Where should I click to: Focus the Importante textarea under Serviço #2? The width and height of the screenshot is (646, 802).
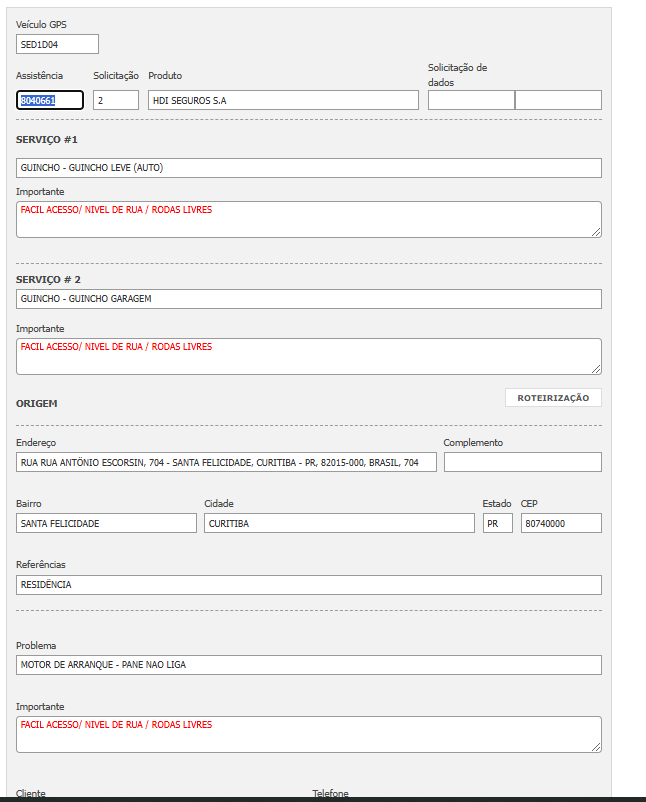coord(309,356)
